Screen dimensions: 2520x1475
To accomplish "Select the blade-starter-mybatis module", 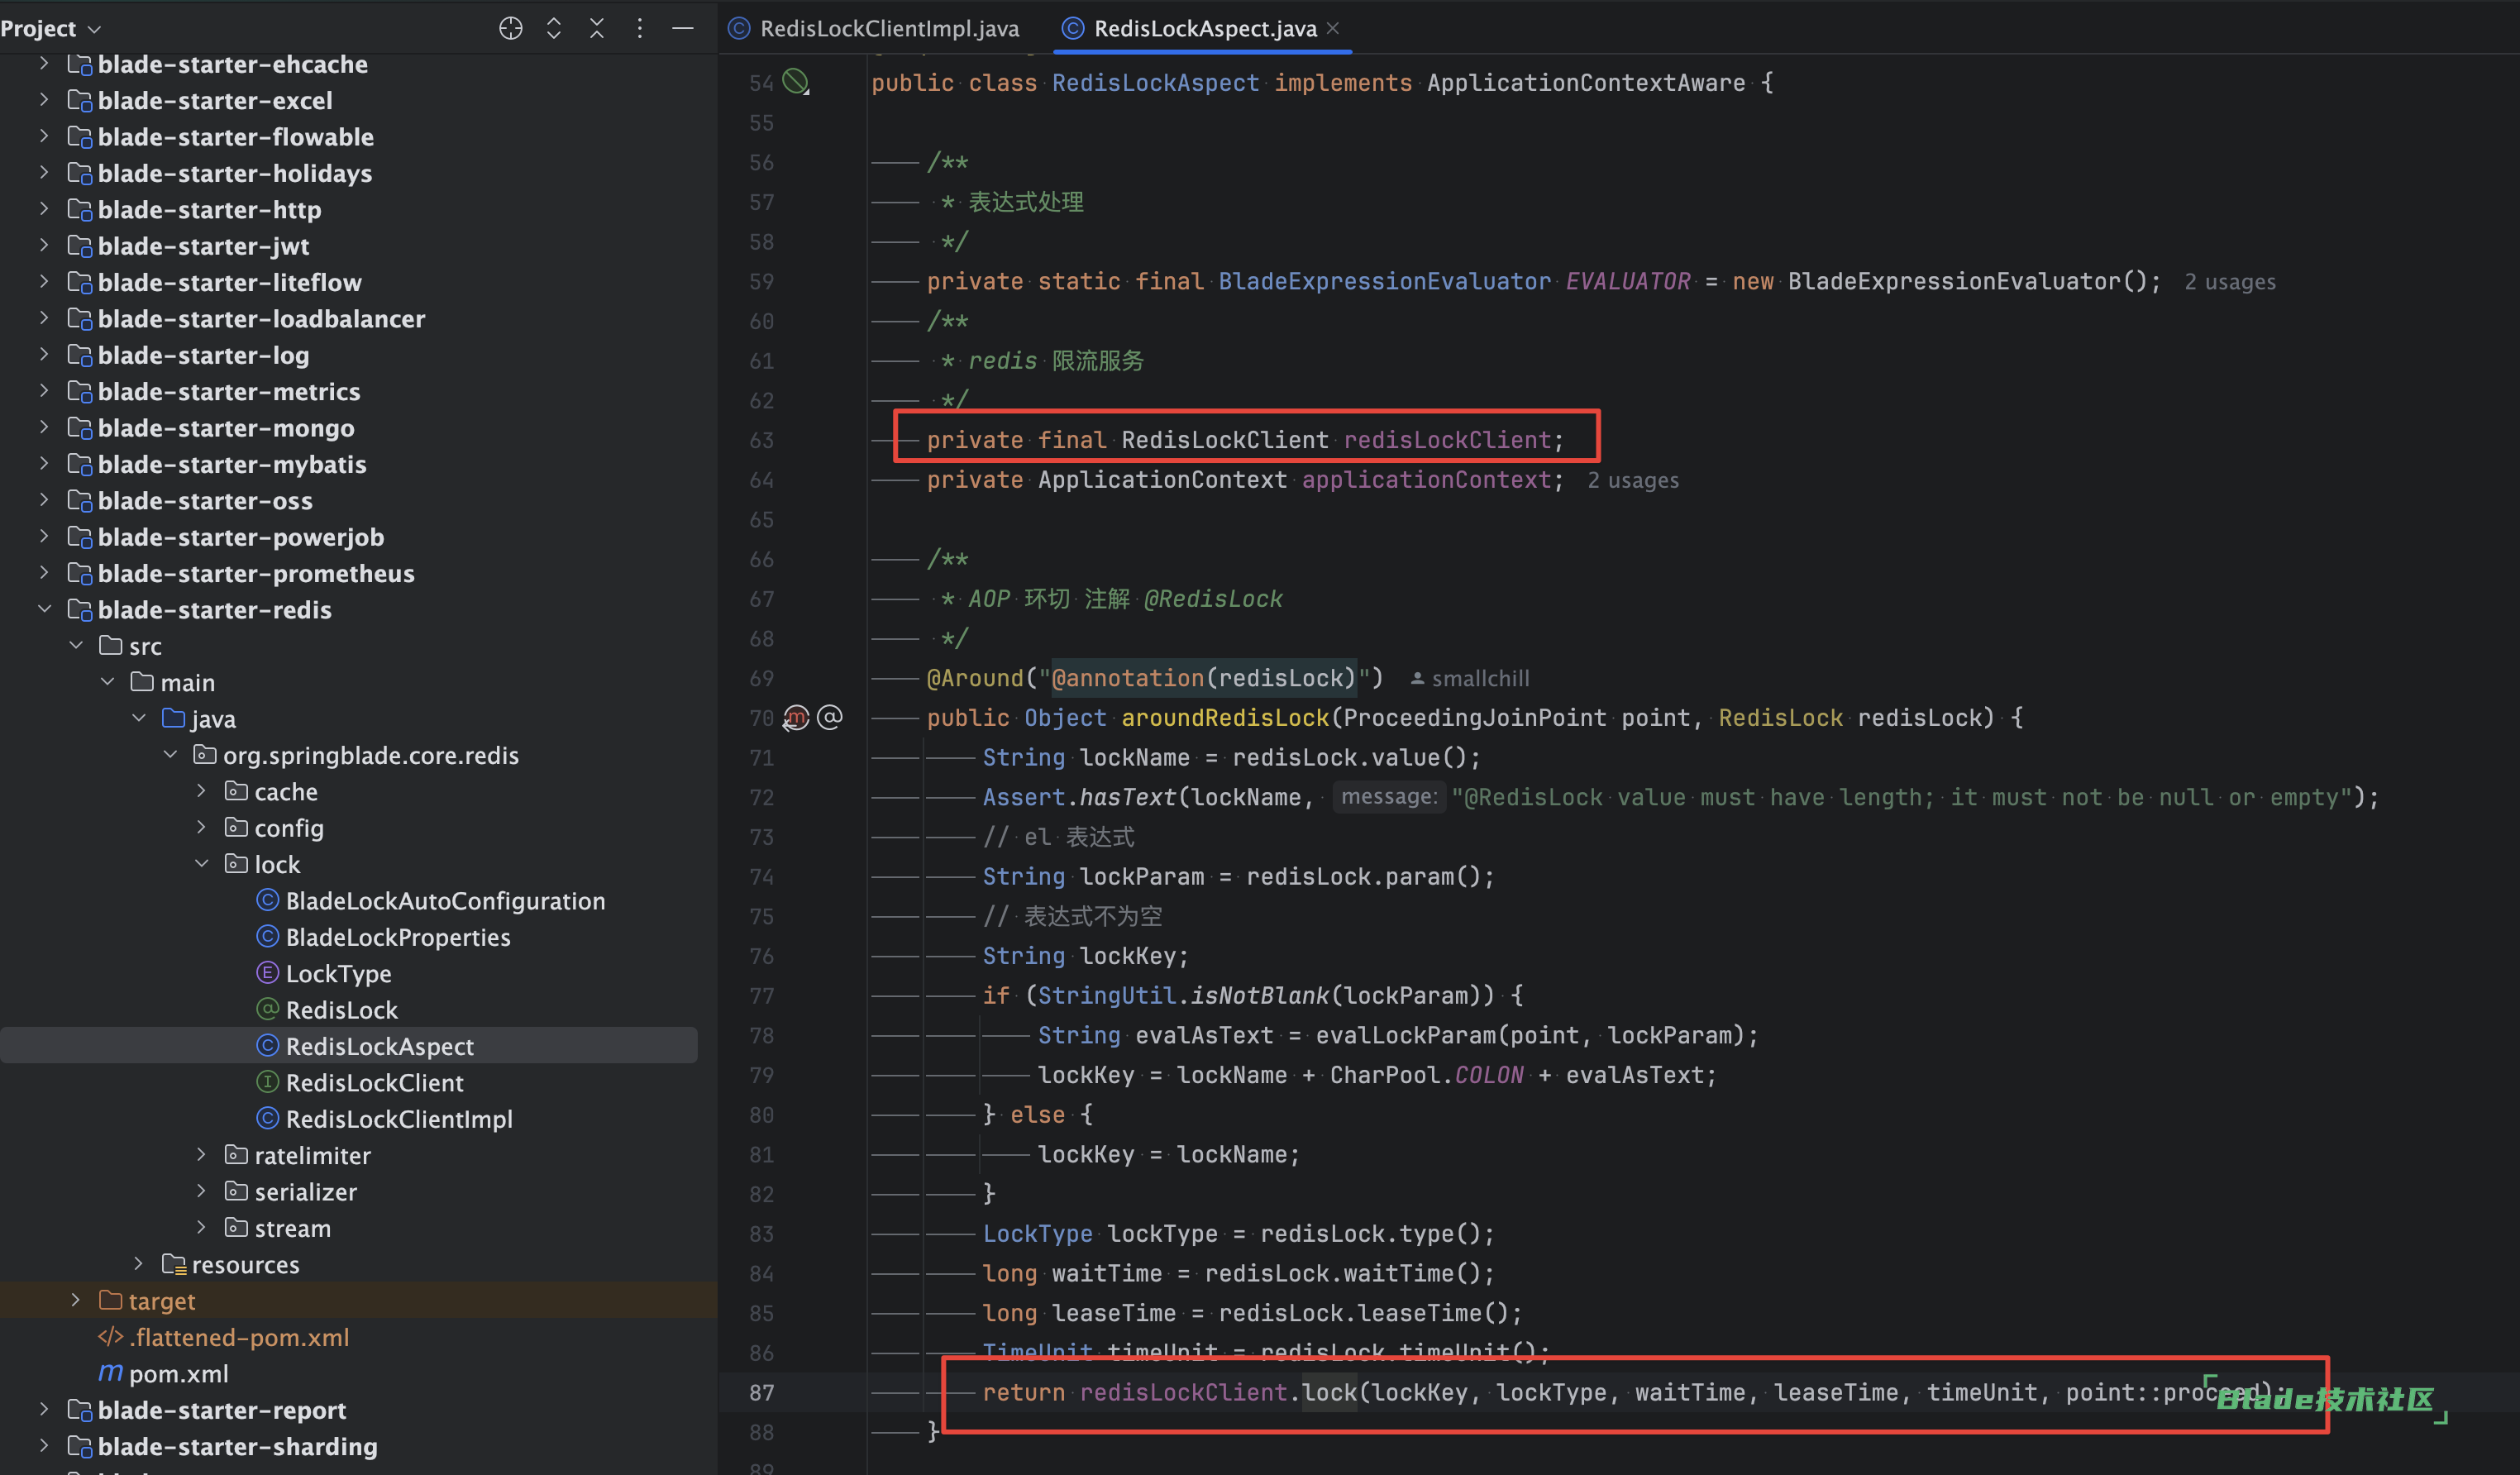I will [232, 464].
